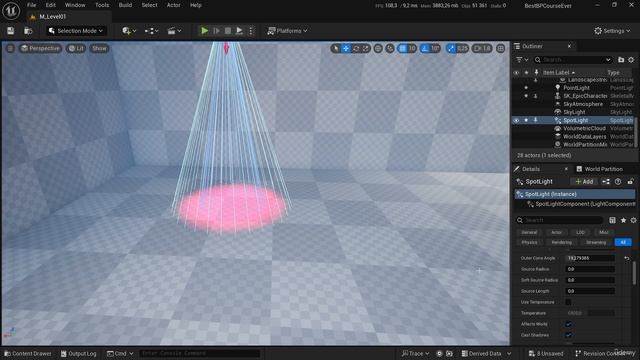The height and width of the screenshot is (360, 640).
Task: Show only favorites with the star icon
Action: [623, 220]
